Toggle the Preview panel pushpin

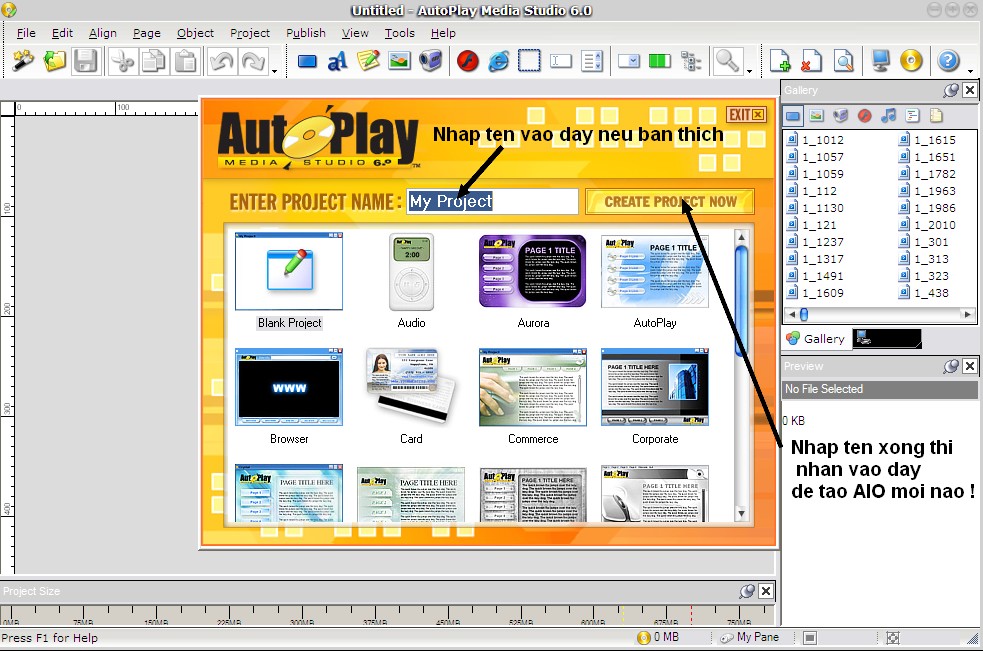coord(950,366)
